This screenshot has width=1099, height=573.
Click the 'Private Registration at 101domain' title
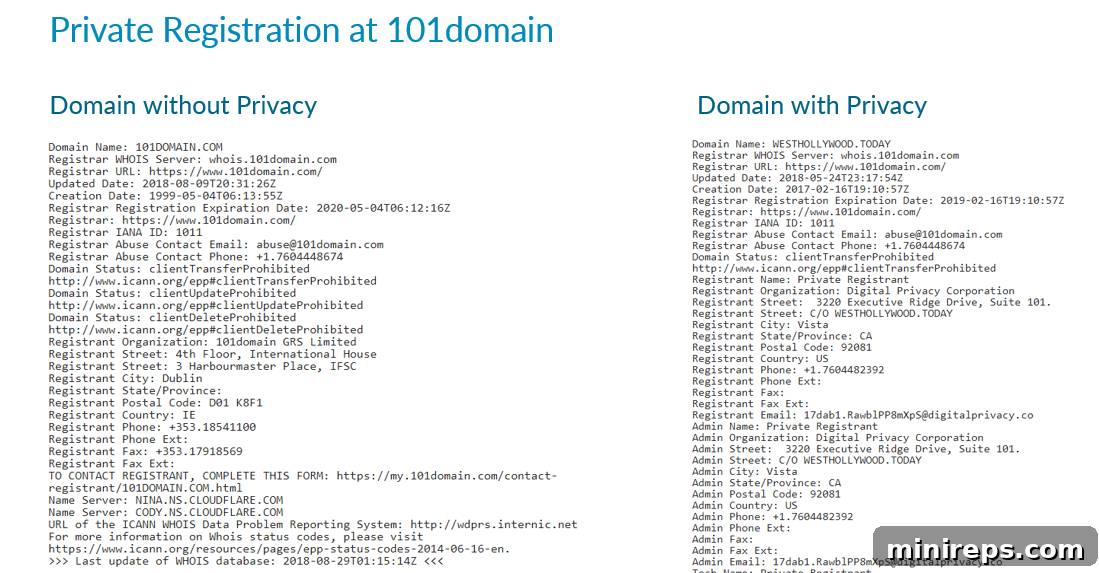pyautogui.click(x=301, y=31)
